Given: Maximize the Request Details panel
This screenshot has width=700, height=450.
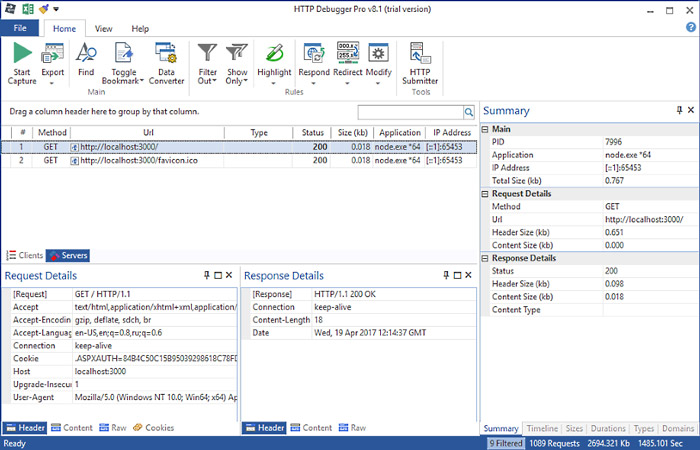Looking at the screenshot, I should [x=218, y=275].
